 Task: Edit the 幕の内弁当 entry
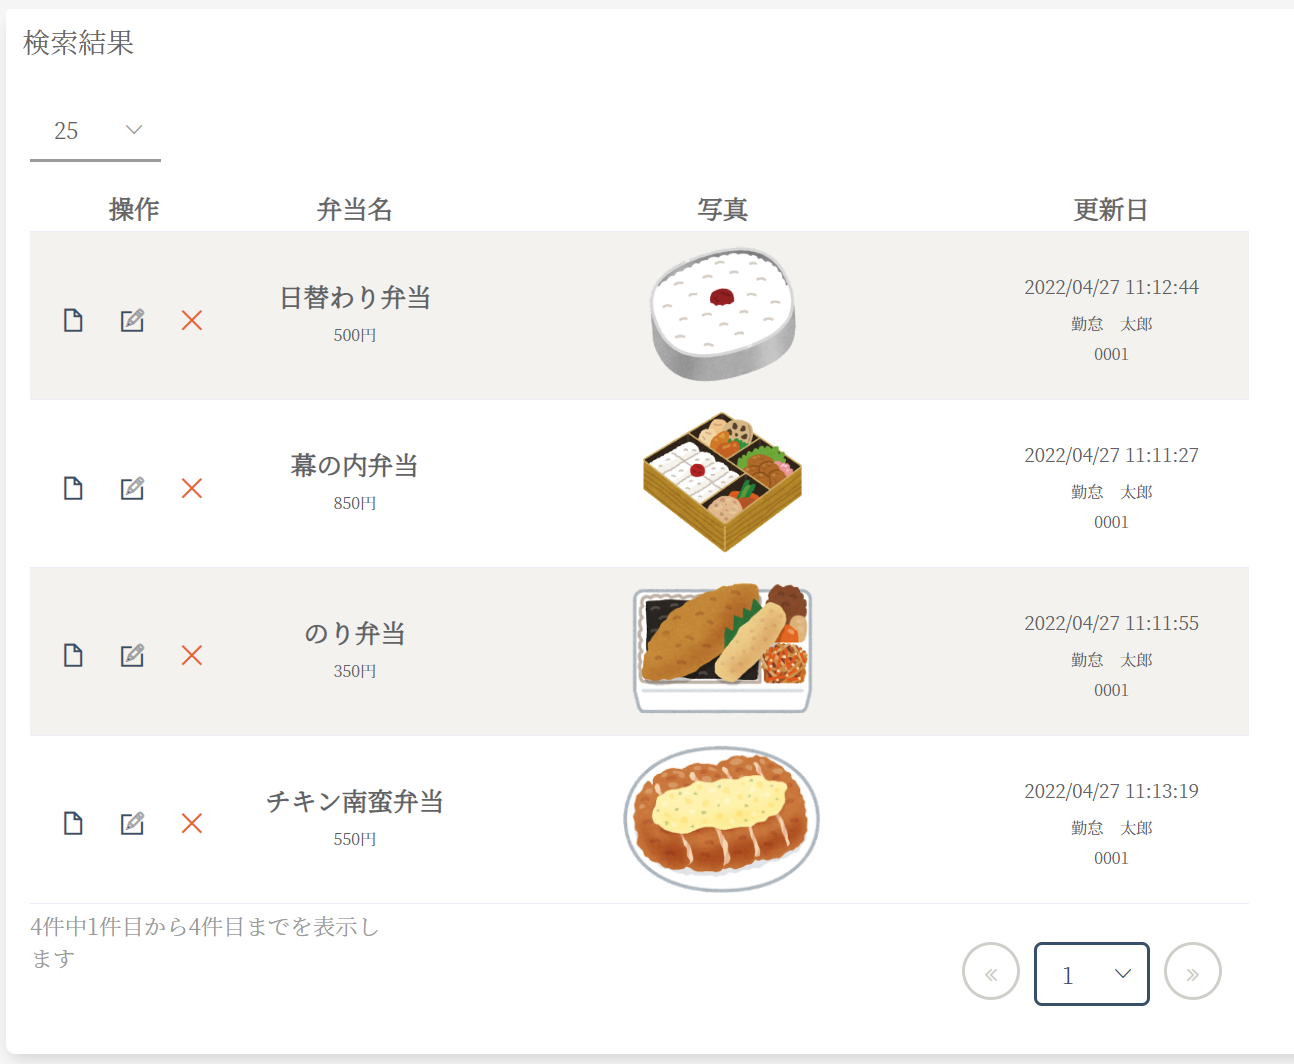click(x=132, y=488)
